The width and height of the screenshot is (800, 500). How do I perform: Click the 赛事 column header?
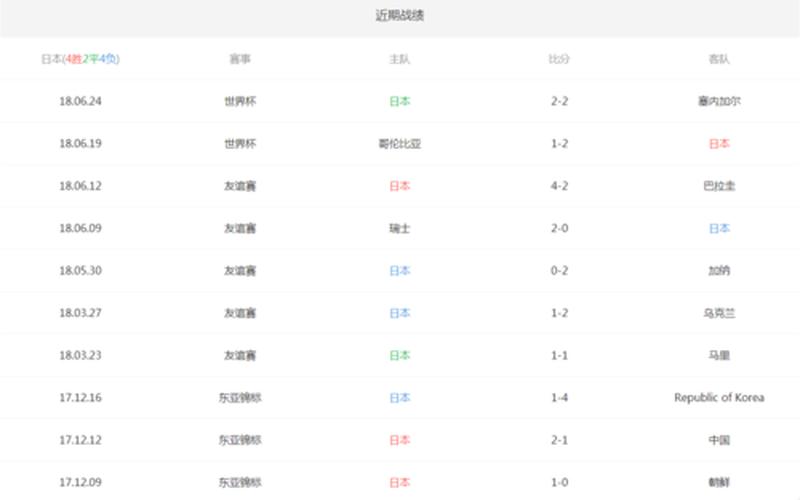tap(240, 59)
